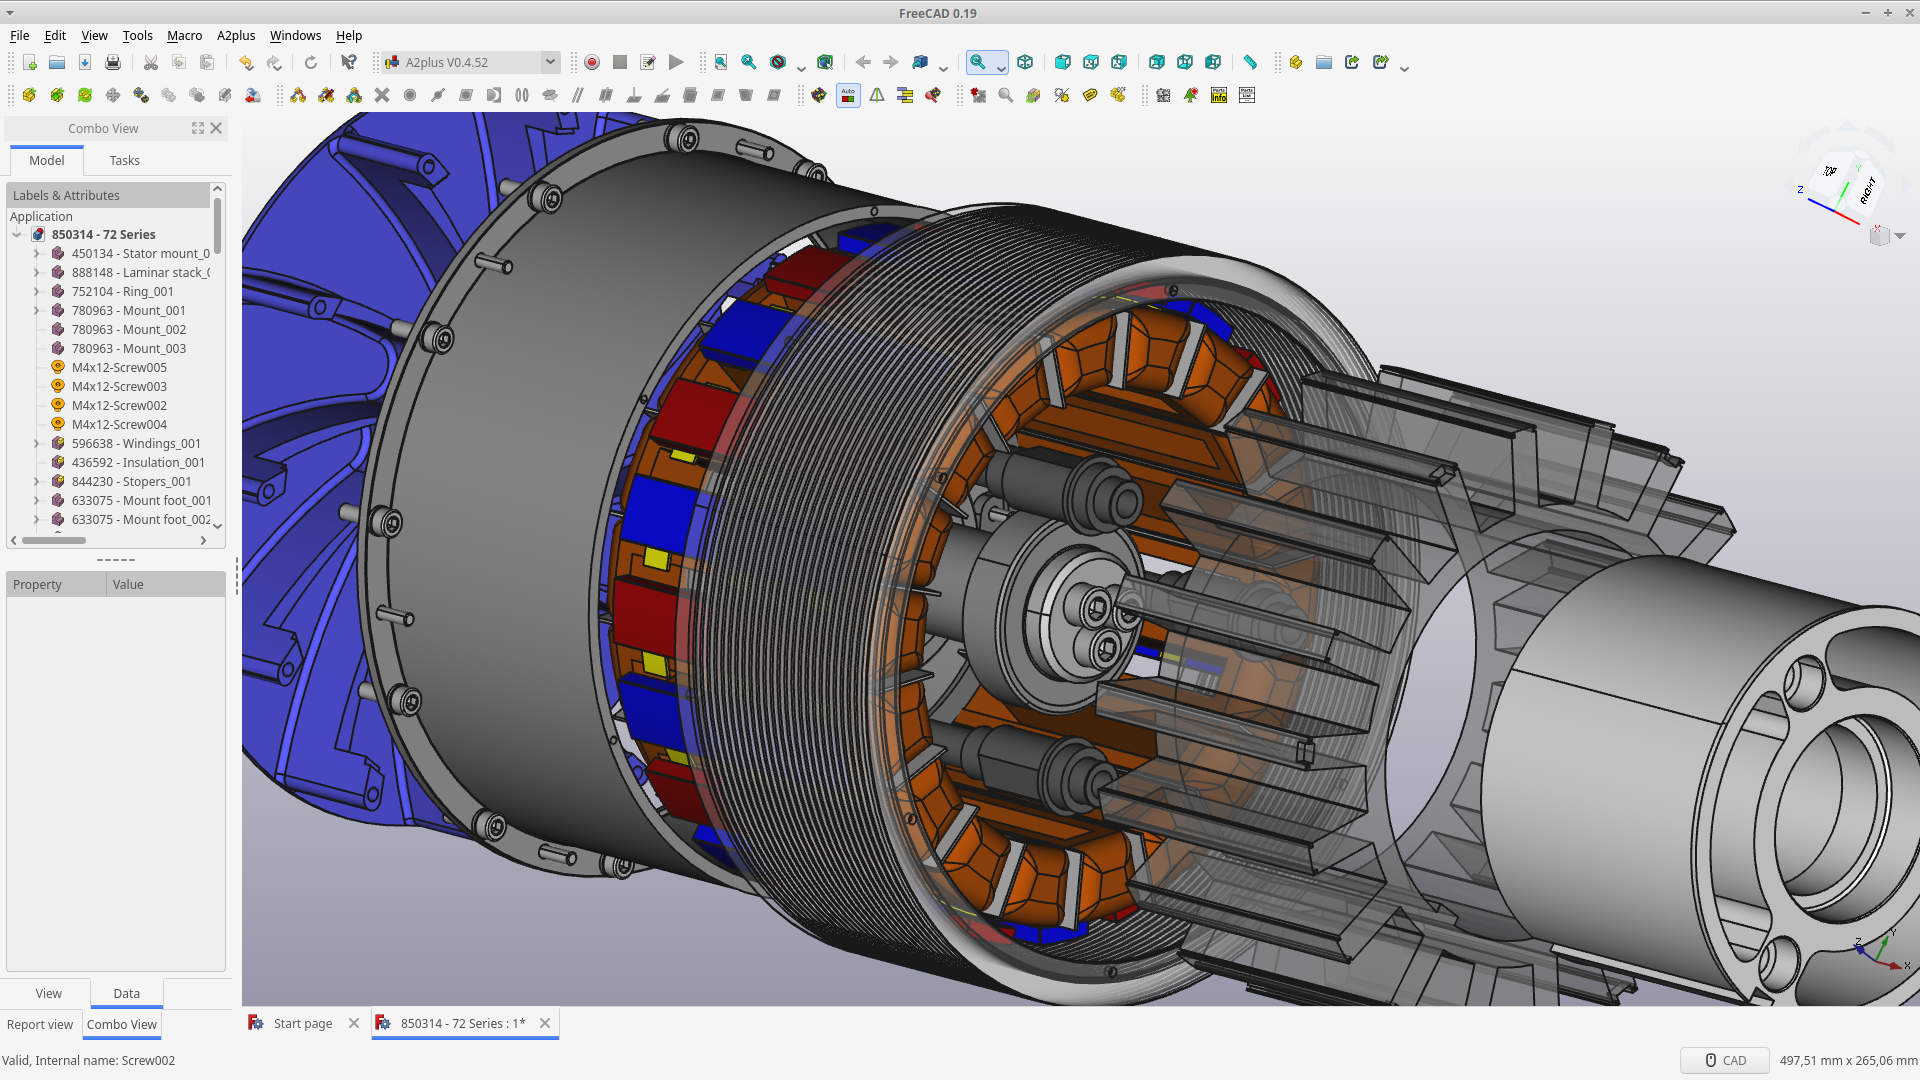Expand the 596638 - Windings_001 tree item
The height and width of the screenshot is (1080, 1920).
37,443
